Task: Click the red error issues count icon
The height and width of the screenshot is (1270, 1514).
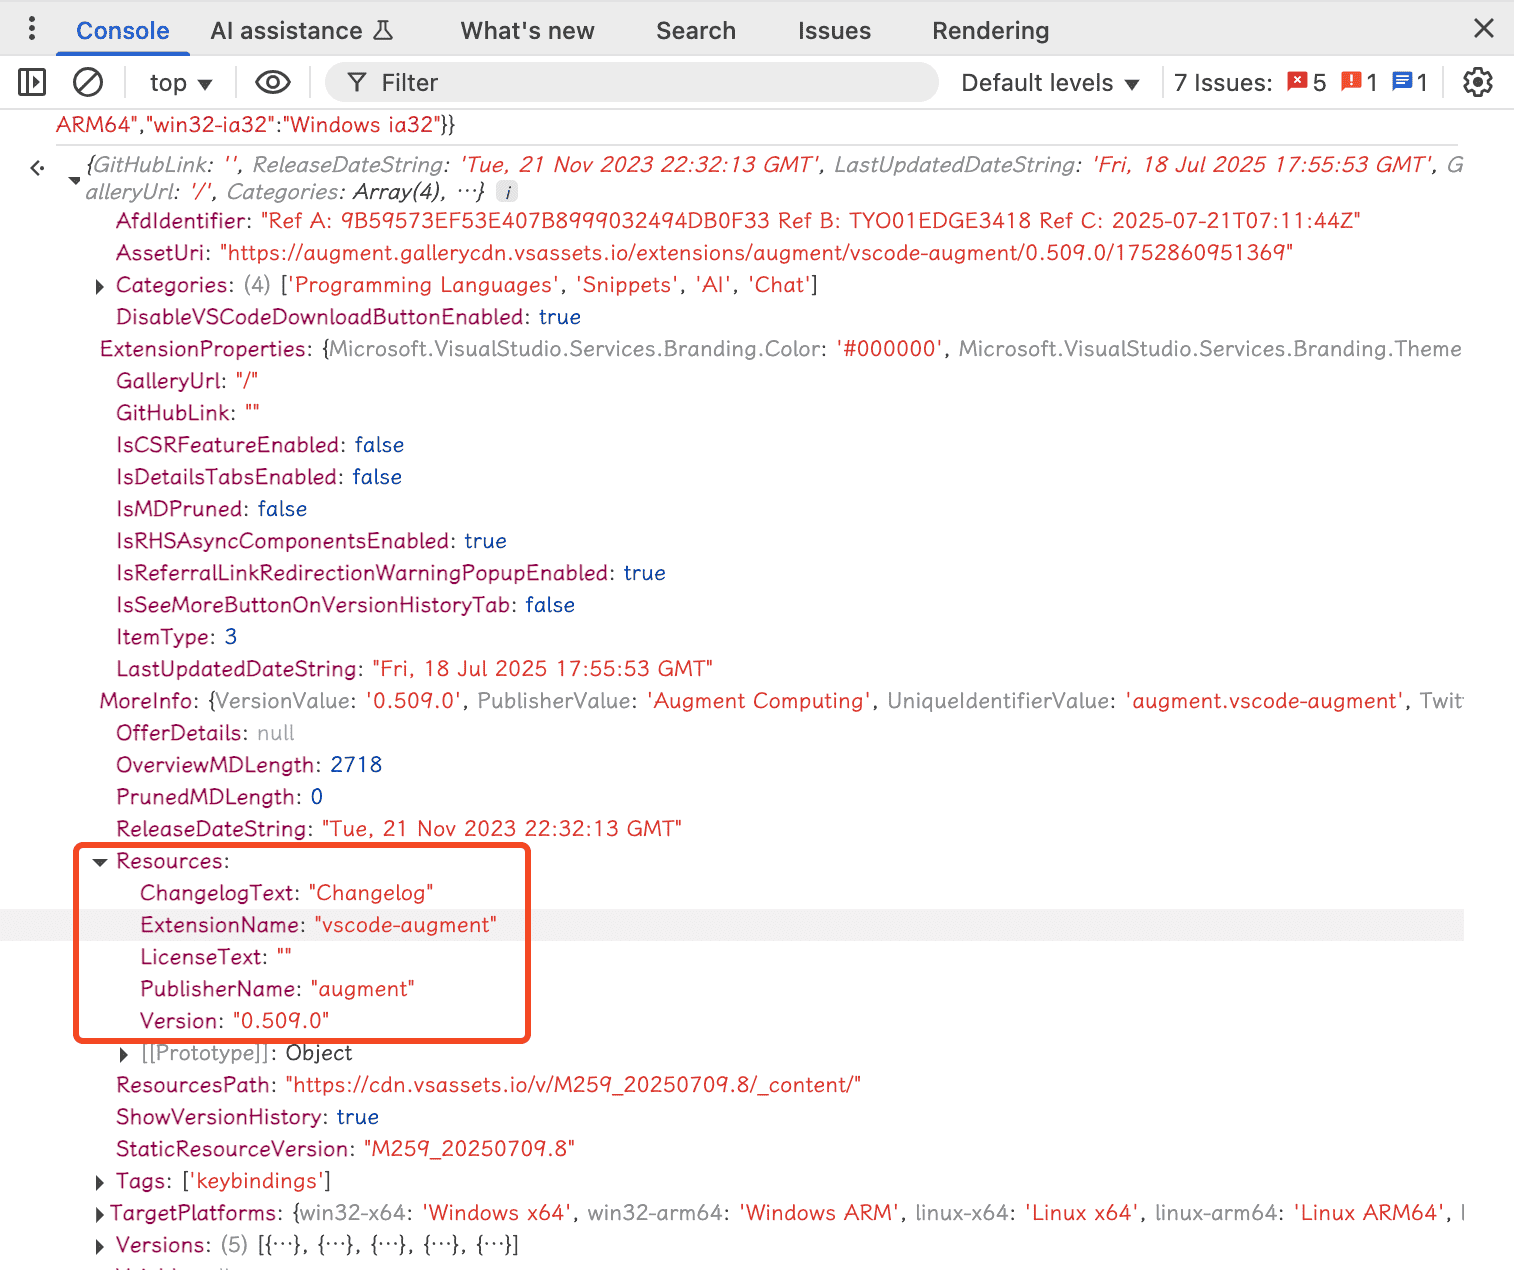Action: coord(1297,82)
